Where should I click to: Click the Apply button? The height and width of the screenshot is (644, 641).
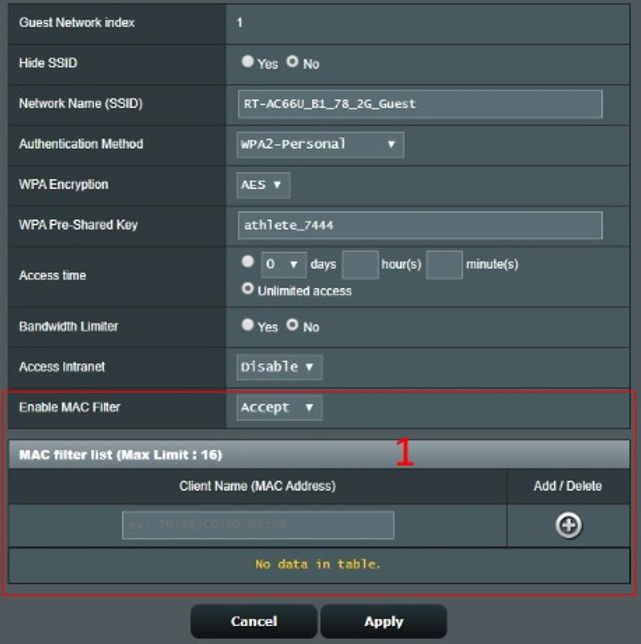click(383, 622)
